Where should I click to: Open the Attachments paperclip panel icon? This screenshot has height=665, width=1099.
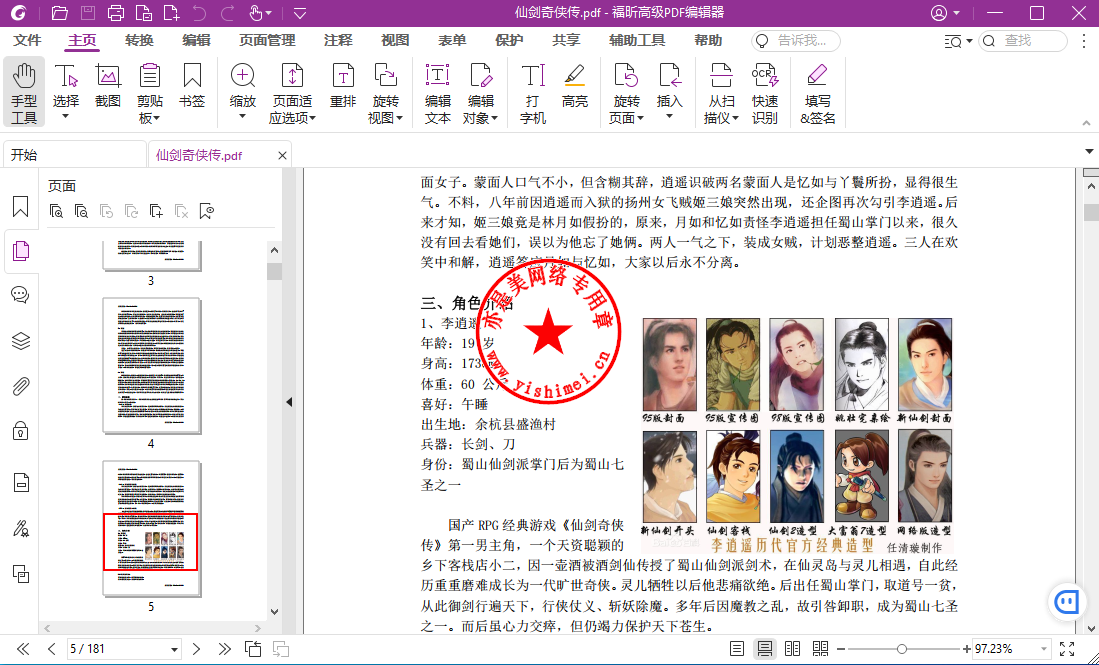(20, 386)
